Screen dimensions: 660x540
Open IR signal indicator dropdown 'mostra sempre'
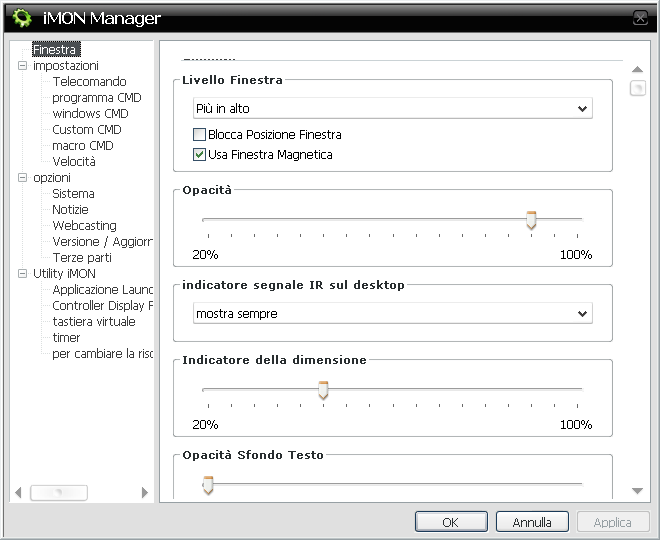pyautogui.click(x=393, y=314)
